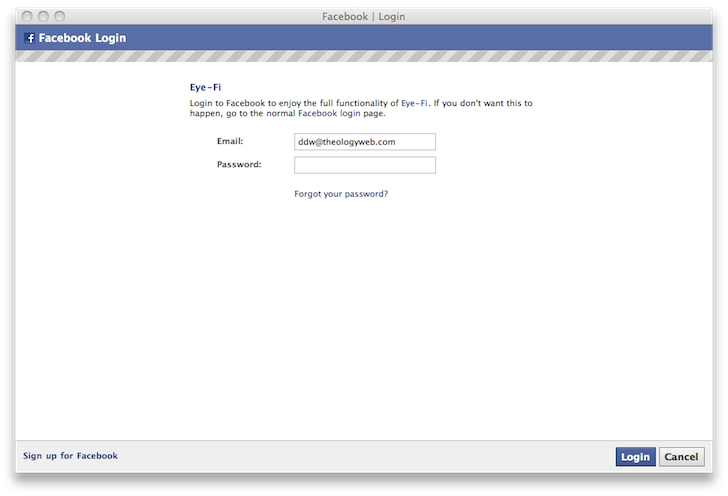Go to the normal Facebook login page link
The height and width of the screenshot is (496, 728).
(x=329, y=113)
